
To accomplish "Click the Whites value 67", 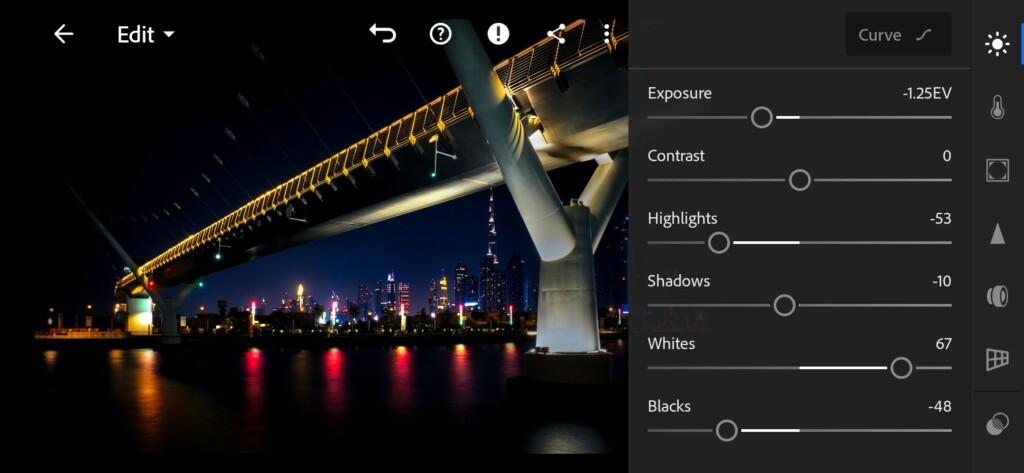I will point(944,344).
